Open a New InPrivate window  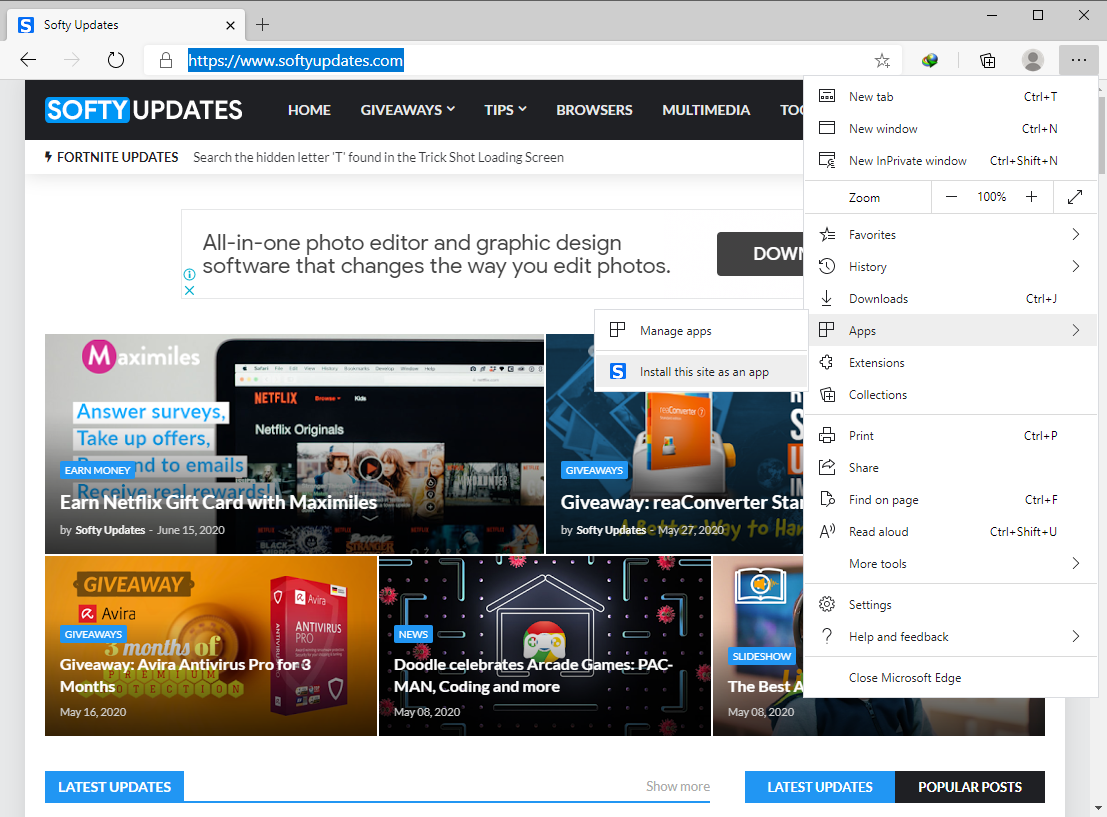coord(950,161)
